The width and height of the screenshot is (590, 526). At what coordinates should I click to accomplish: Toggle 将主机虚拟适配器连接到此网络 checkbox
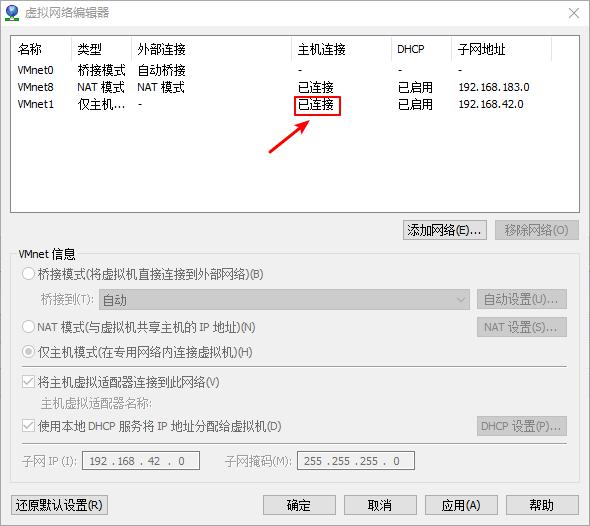[x=29, y=382]
